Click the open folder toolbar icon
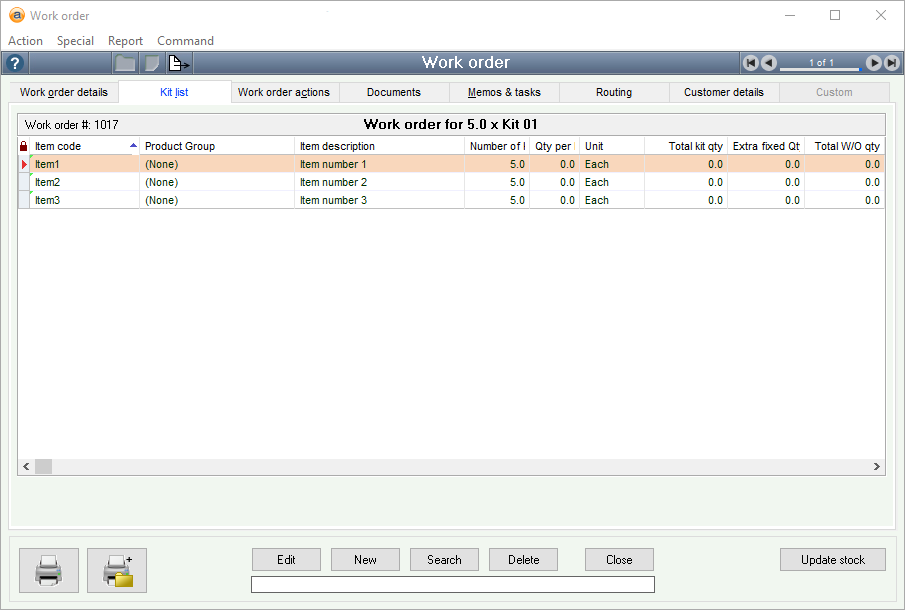Screen dimensions: 905x610 point(125,63)
